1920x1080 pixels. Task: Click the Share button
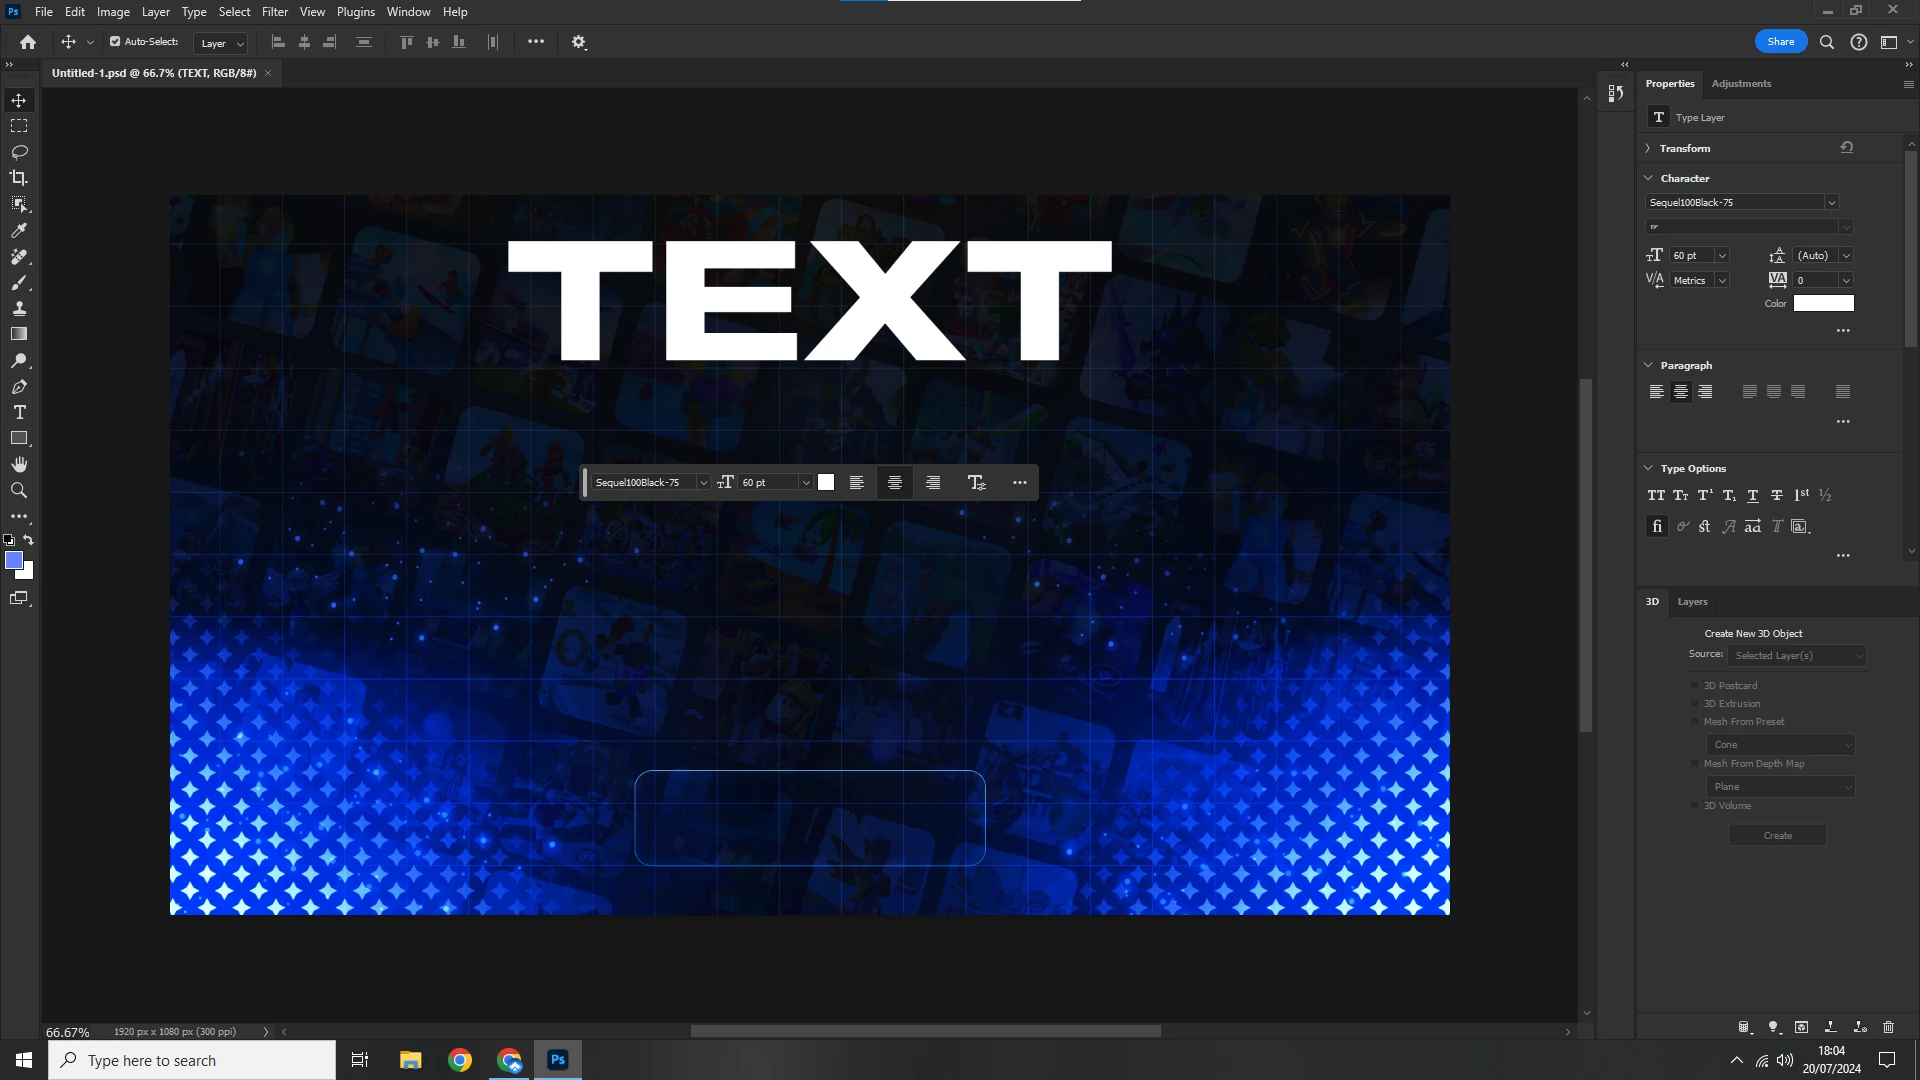click(x=1780, y=42)
